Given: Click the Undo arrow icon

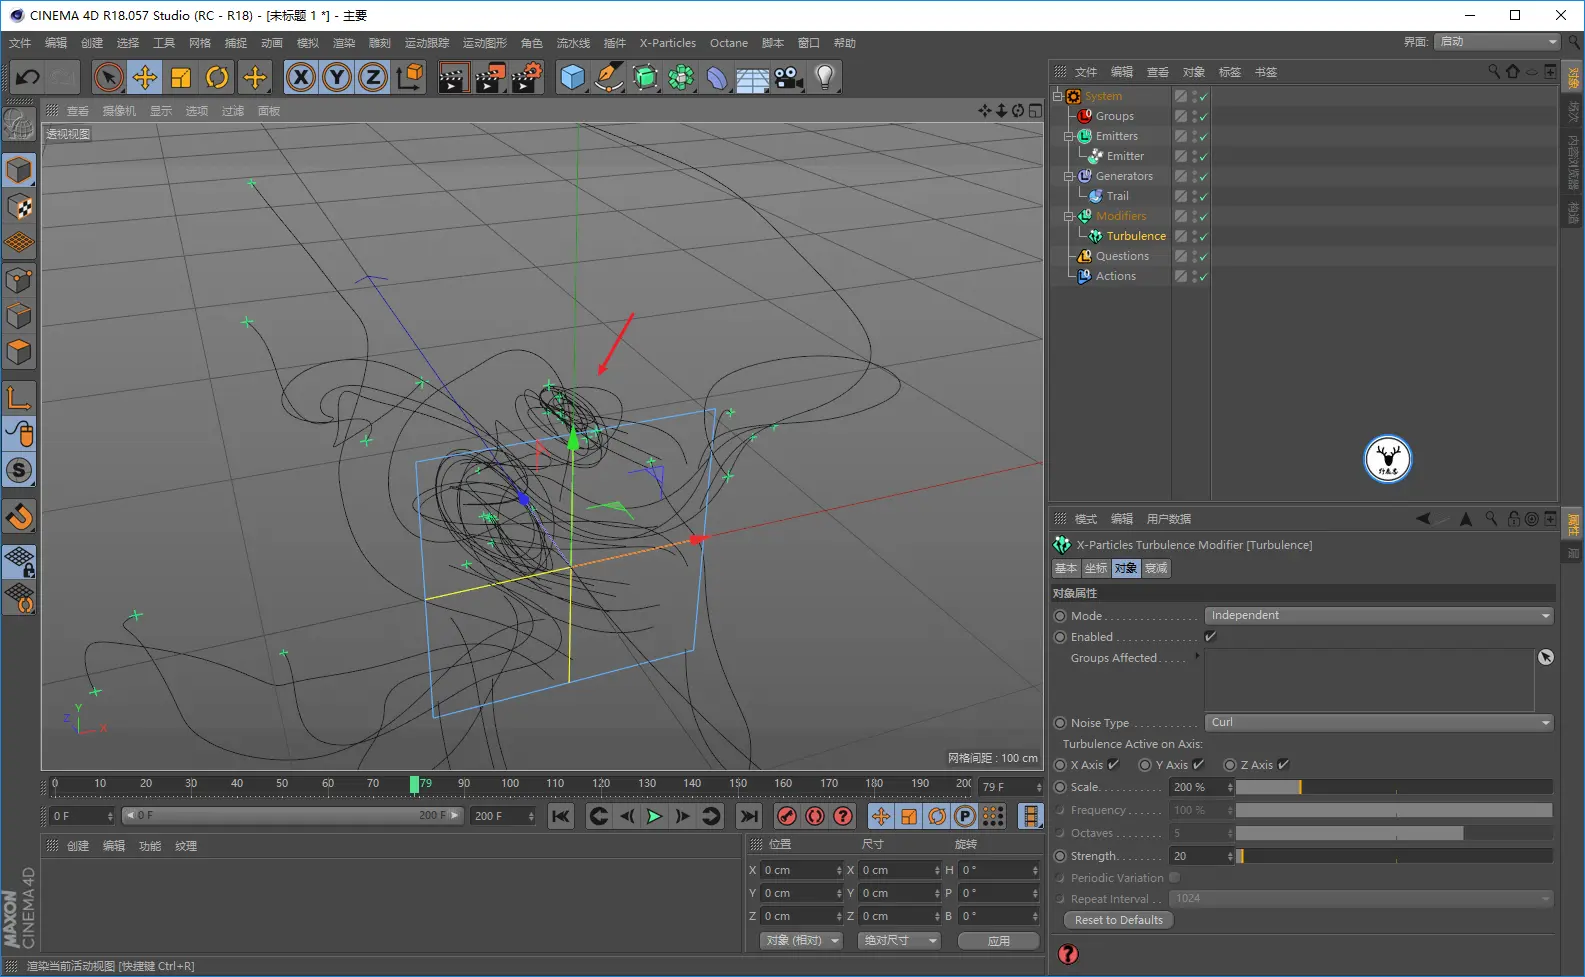Looking at the screenshot, I should click(x=27, y=77).
